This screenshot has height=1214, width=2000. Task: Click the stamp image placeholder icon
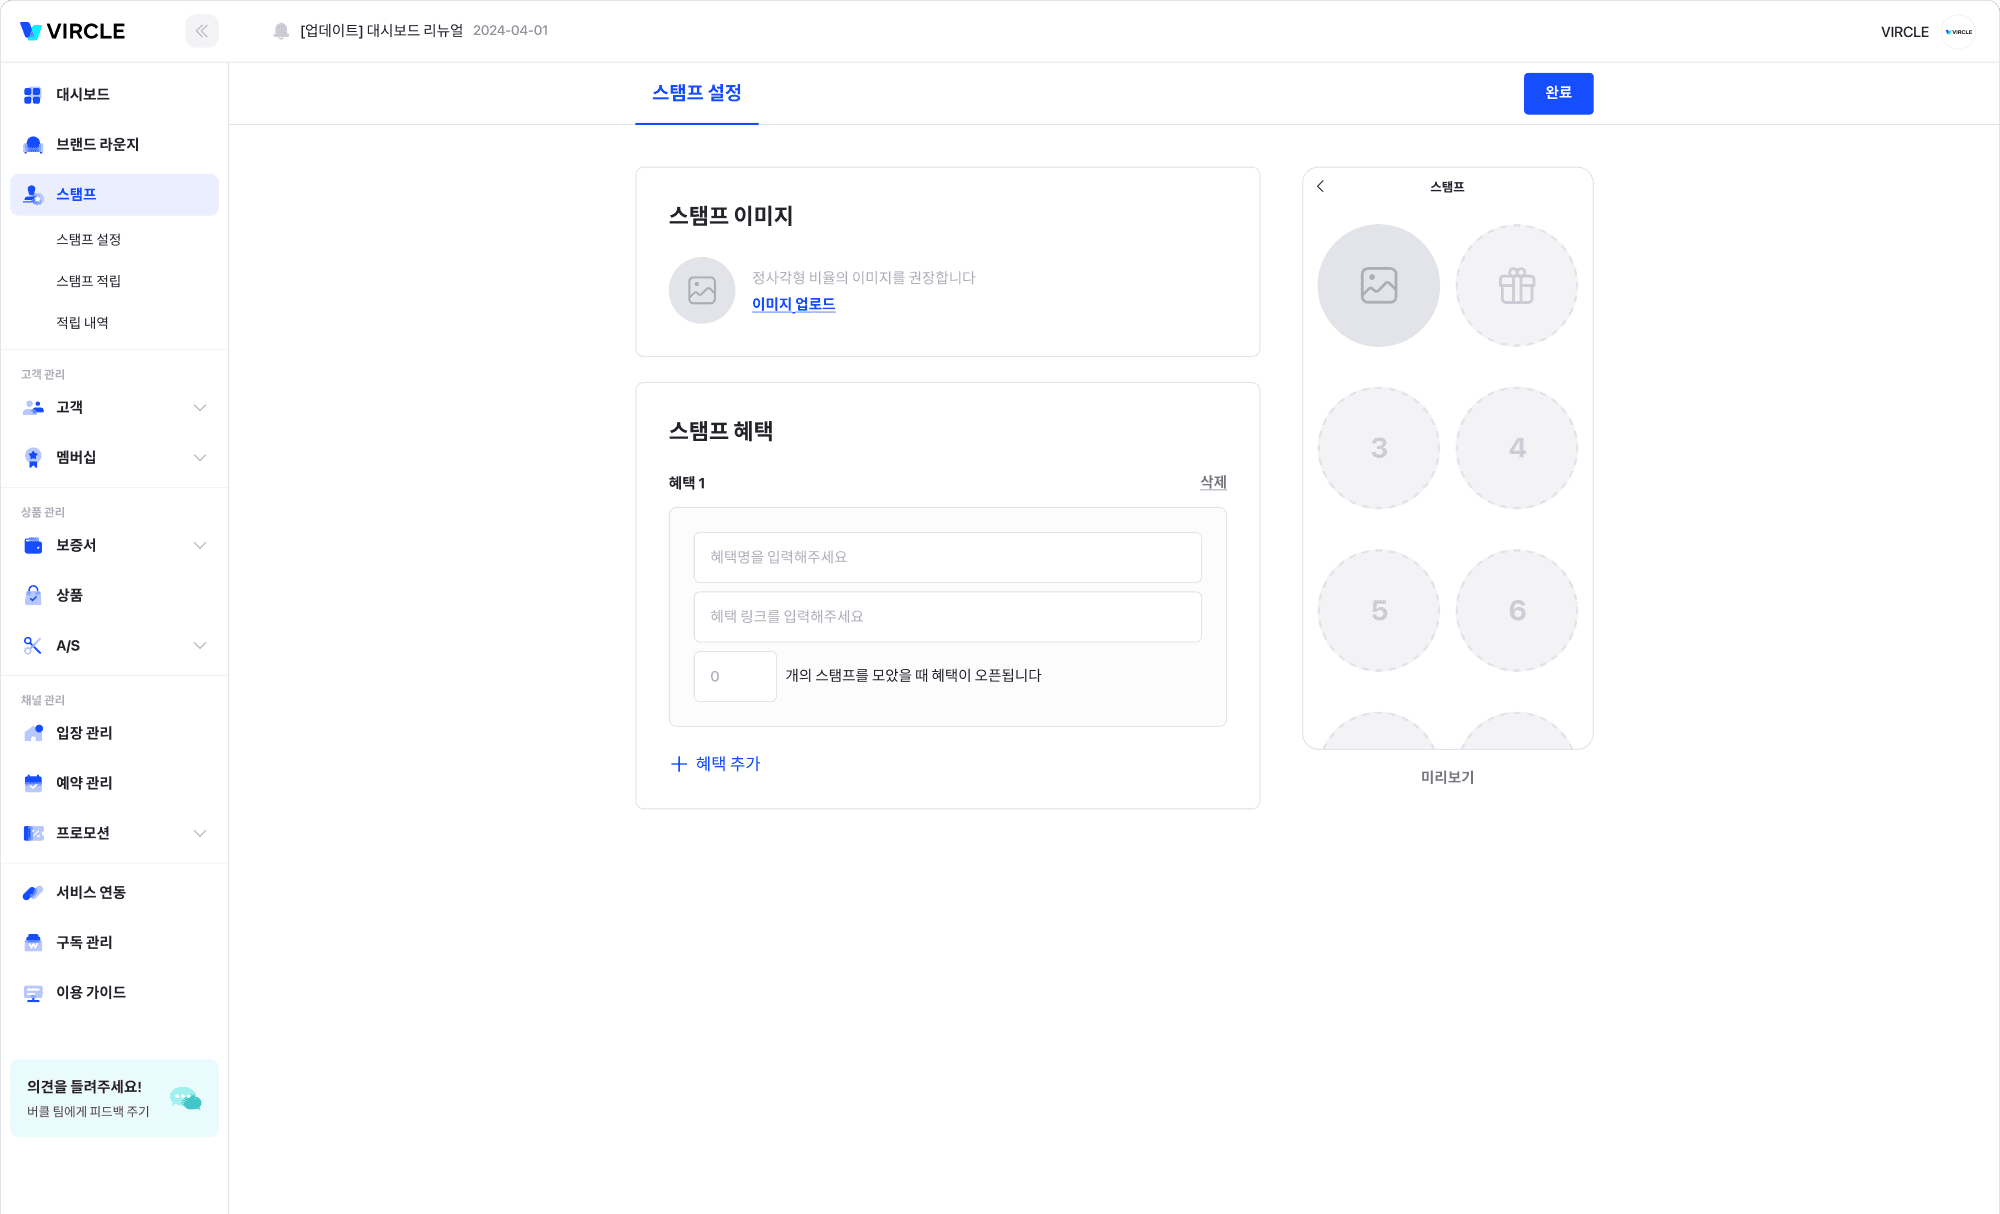[x=701, y=291]
